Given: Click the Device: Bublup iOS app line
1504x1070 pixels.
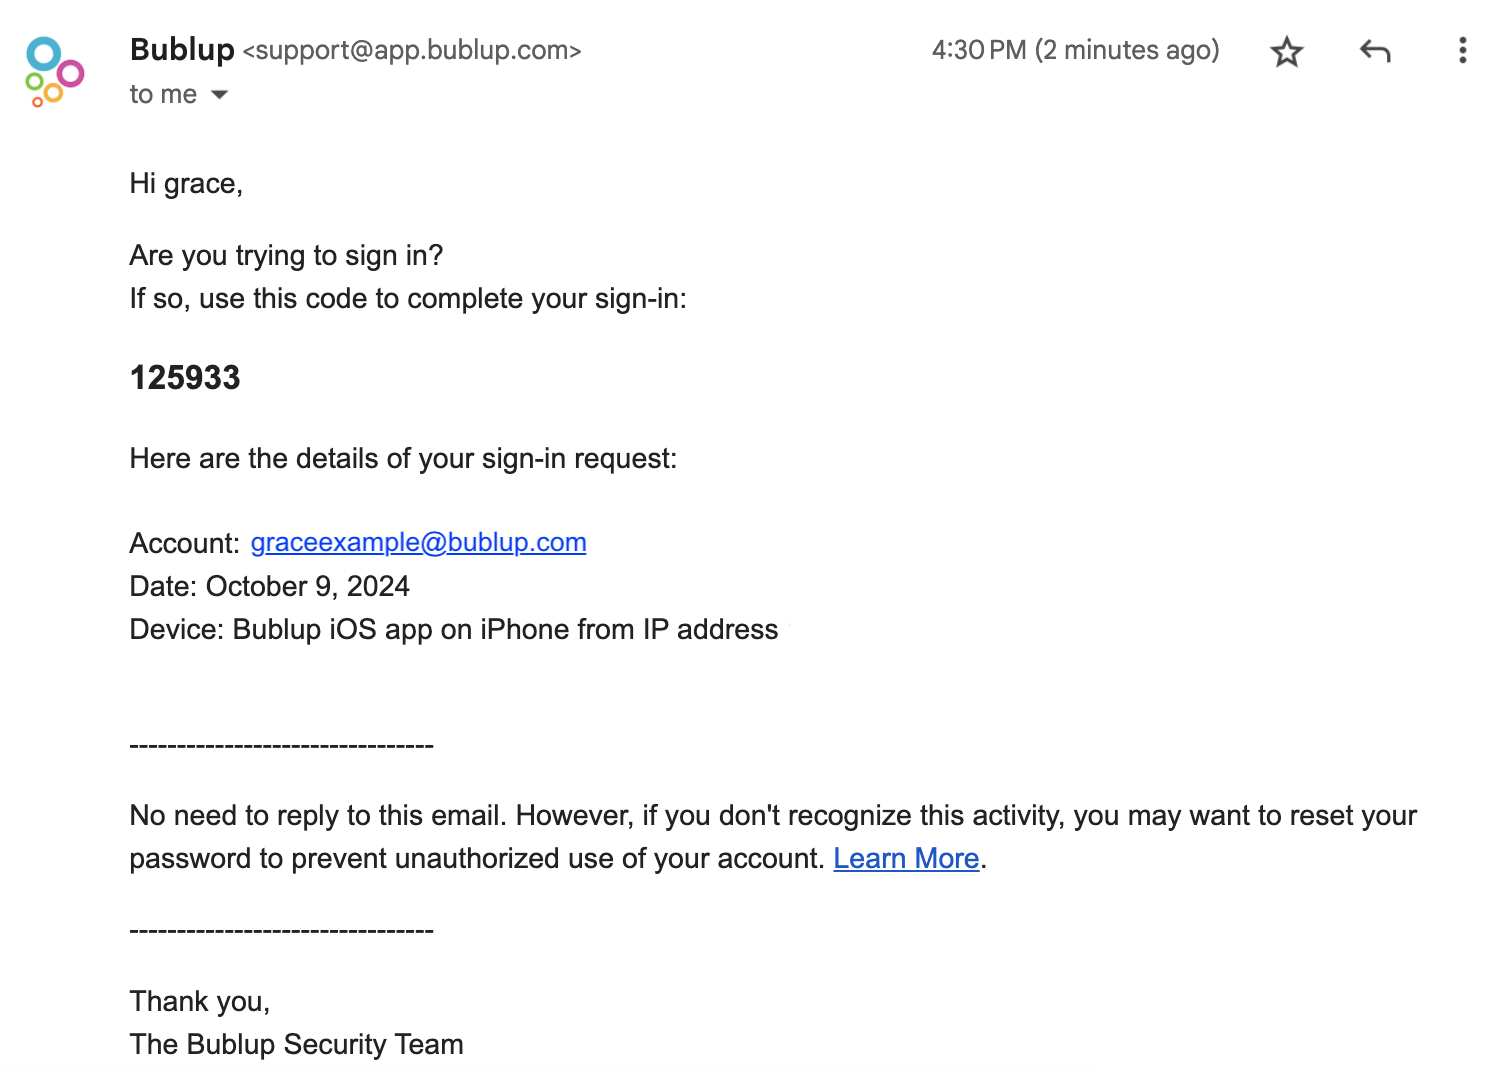Looking at the screenshot, I should (454, 630).
